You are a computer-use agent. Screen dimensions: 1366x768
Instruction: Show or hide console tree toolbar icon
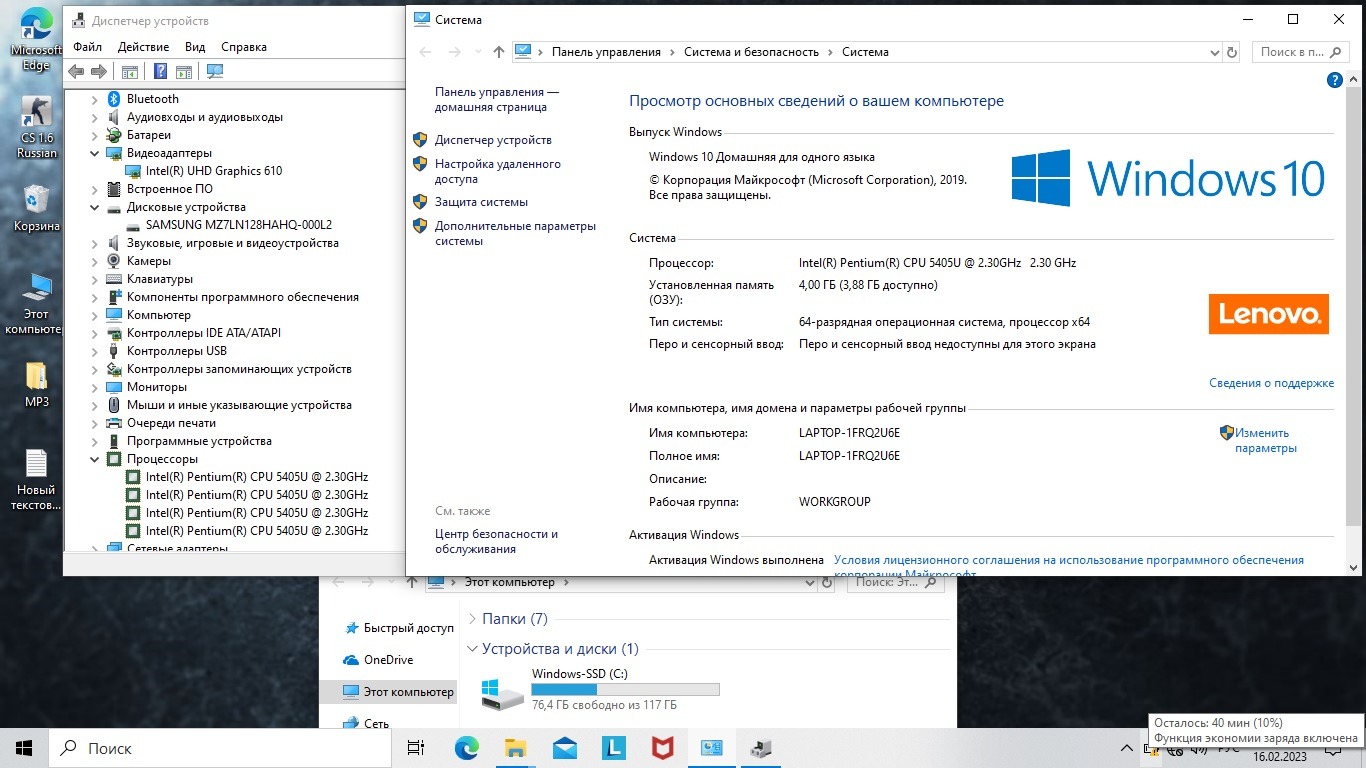[129, 71]
